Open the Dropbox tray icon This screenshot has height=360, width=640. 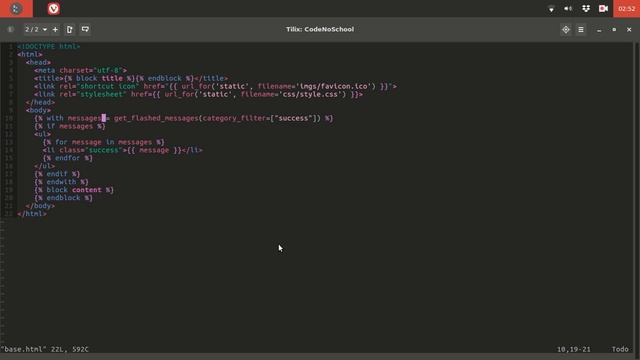tap(586, 9)
